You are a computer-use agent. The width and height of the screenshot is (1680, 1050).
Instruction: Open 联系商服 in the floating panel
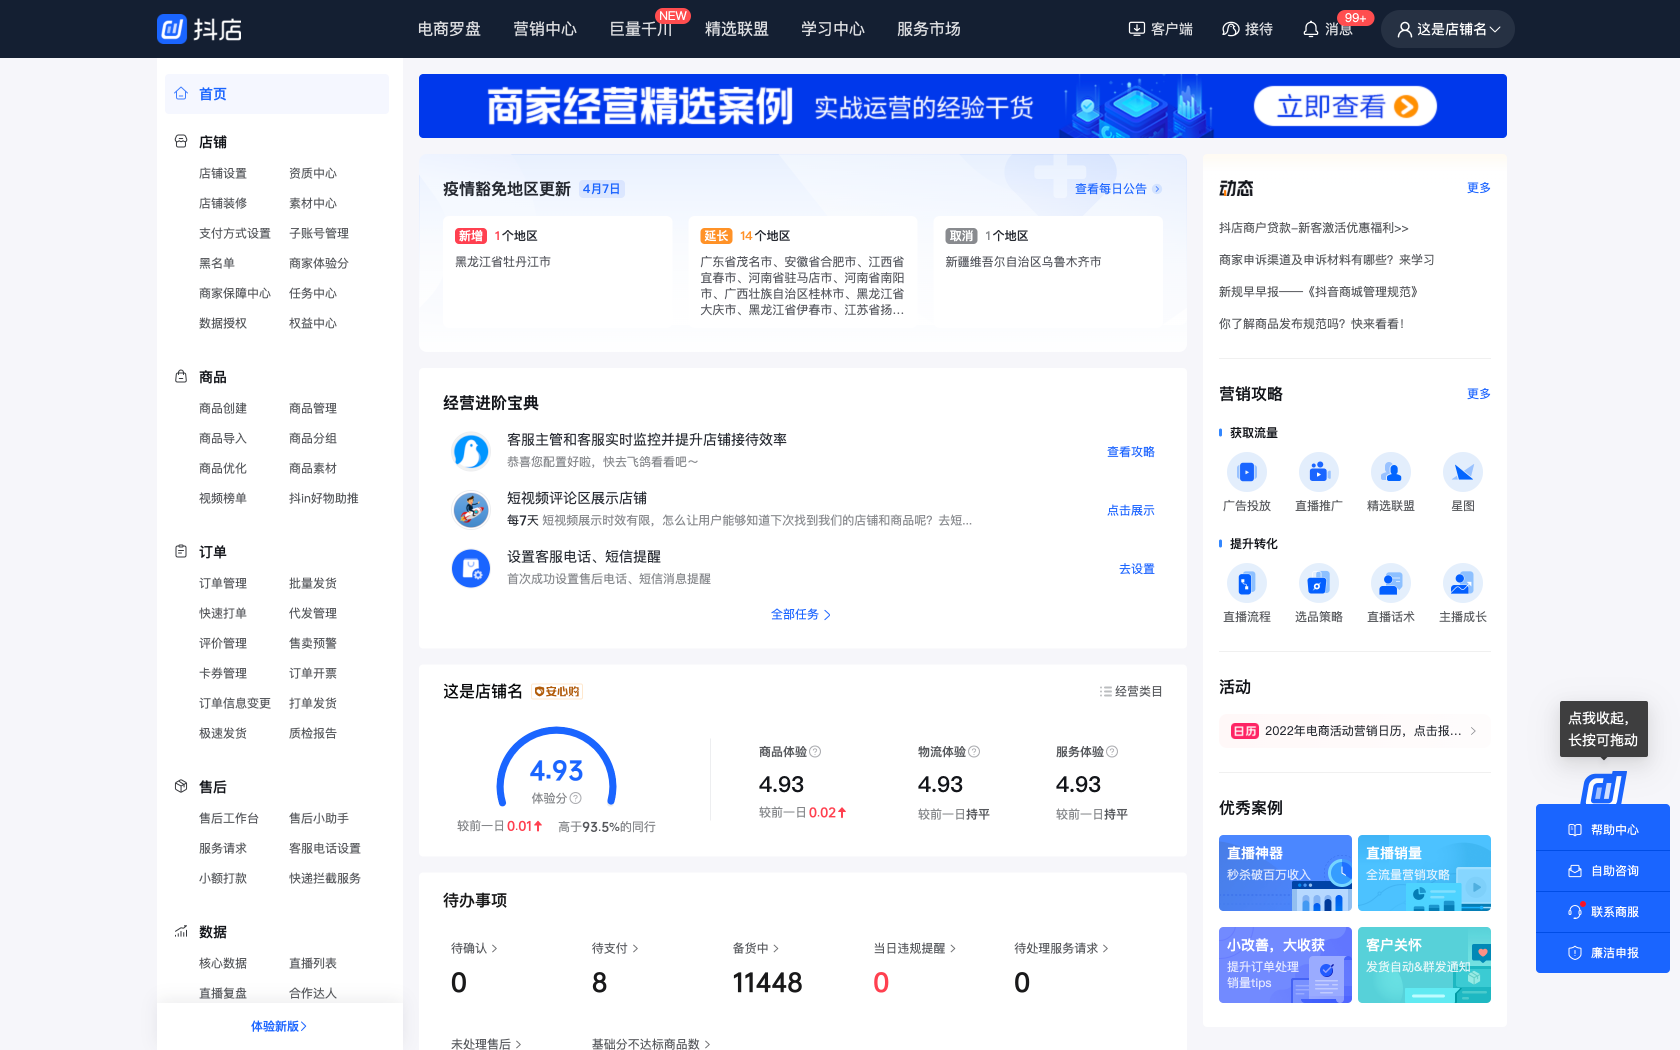(x=1603, y=912)
